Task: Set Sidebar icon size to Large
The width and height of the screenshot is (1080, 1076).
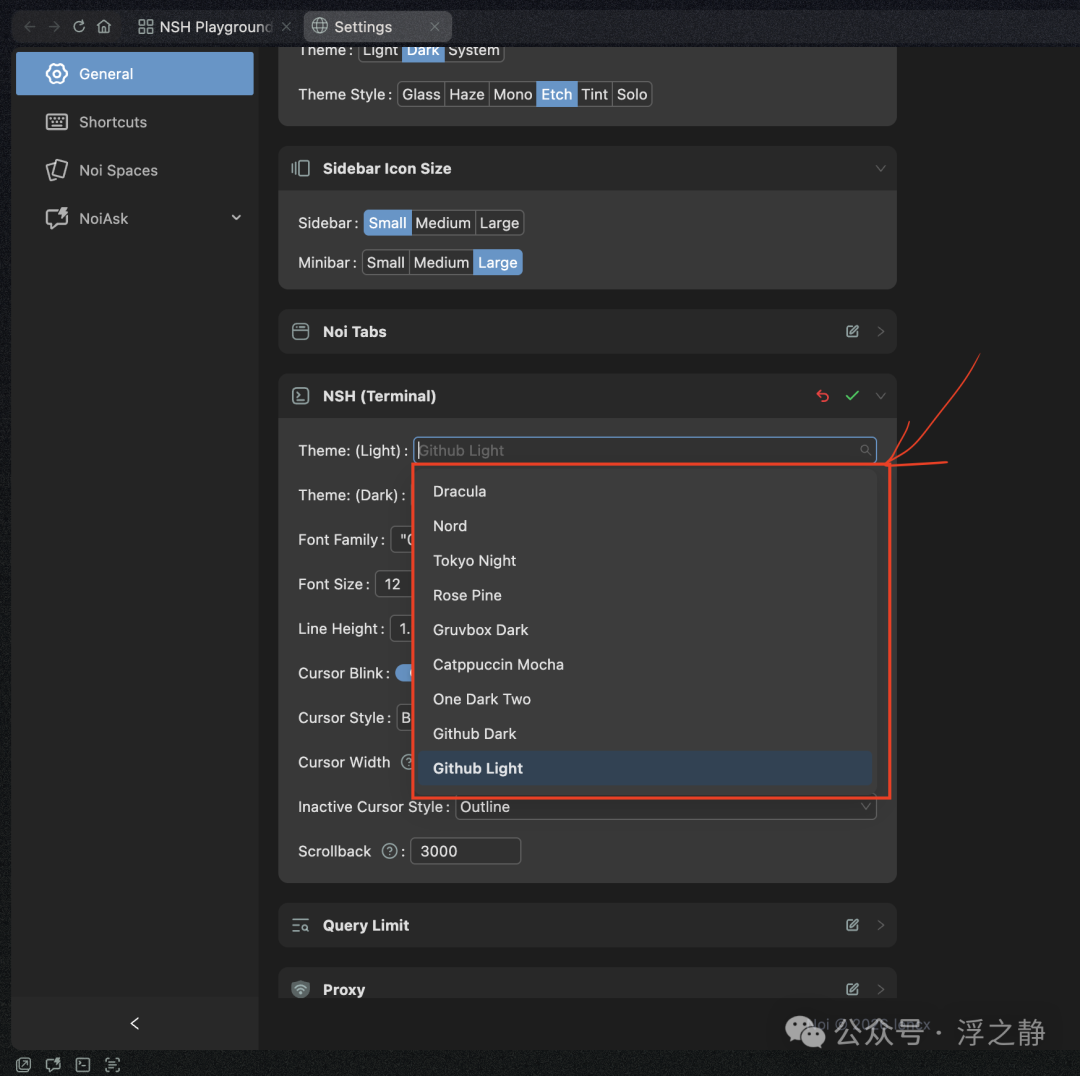Action: (x=499, y=223)
